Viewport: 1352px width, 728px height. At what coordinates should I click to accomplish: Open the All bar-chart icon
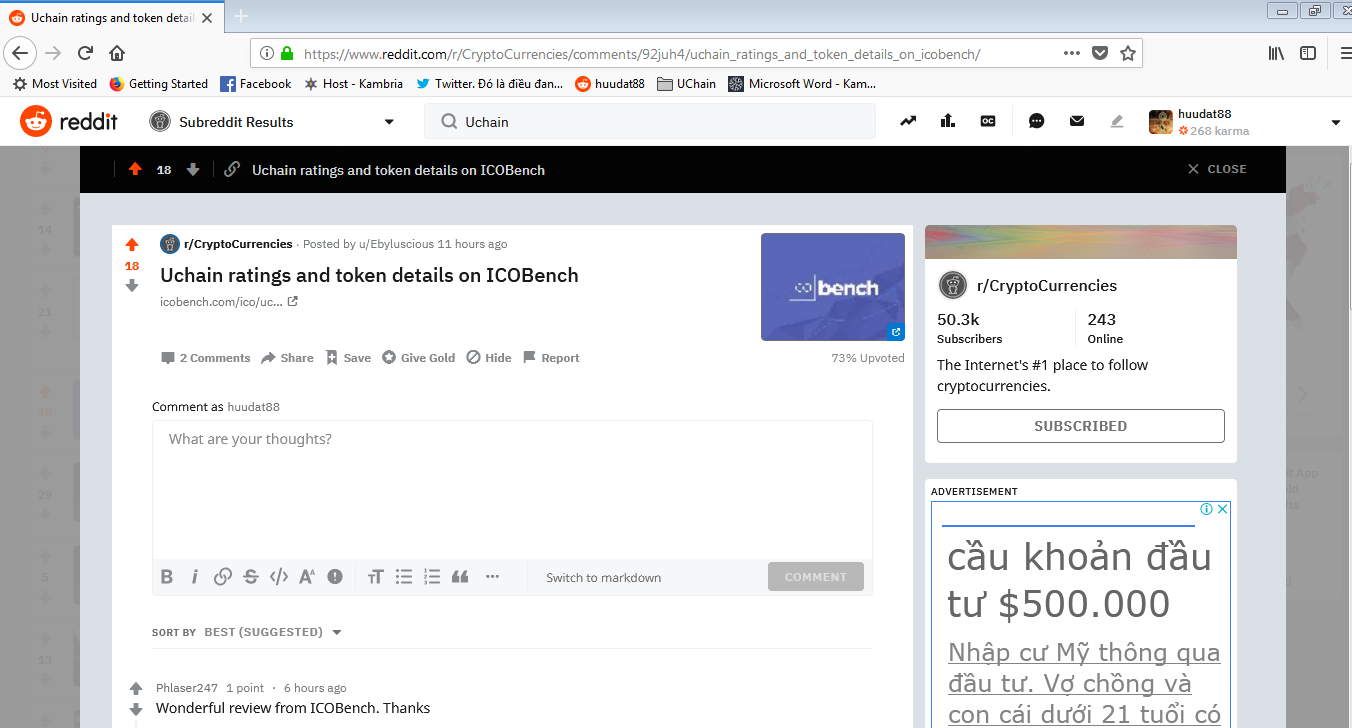[x=948, y=121]
